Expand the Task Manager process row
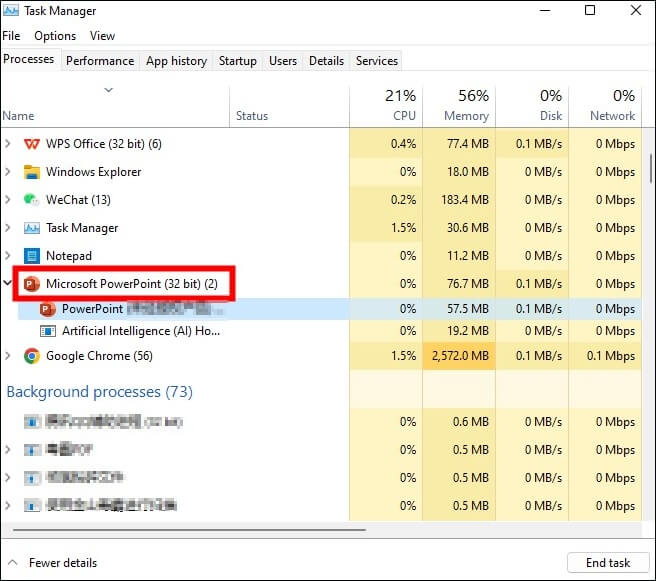 8,228
